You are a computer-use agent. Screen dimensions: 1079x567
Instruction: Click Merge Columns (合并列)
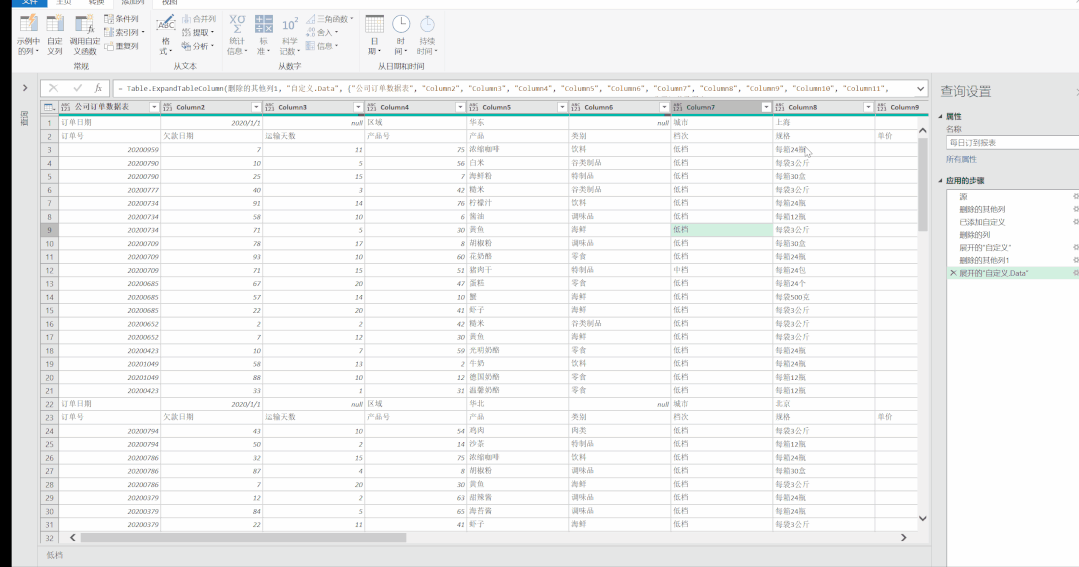(x=199, y=19)
